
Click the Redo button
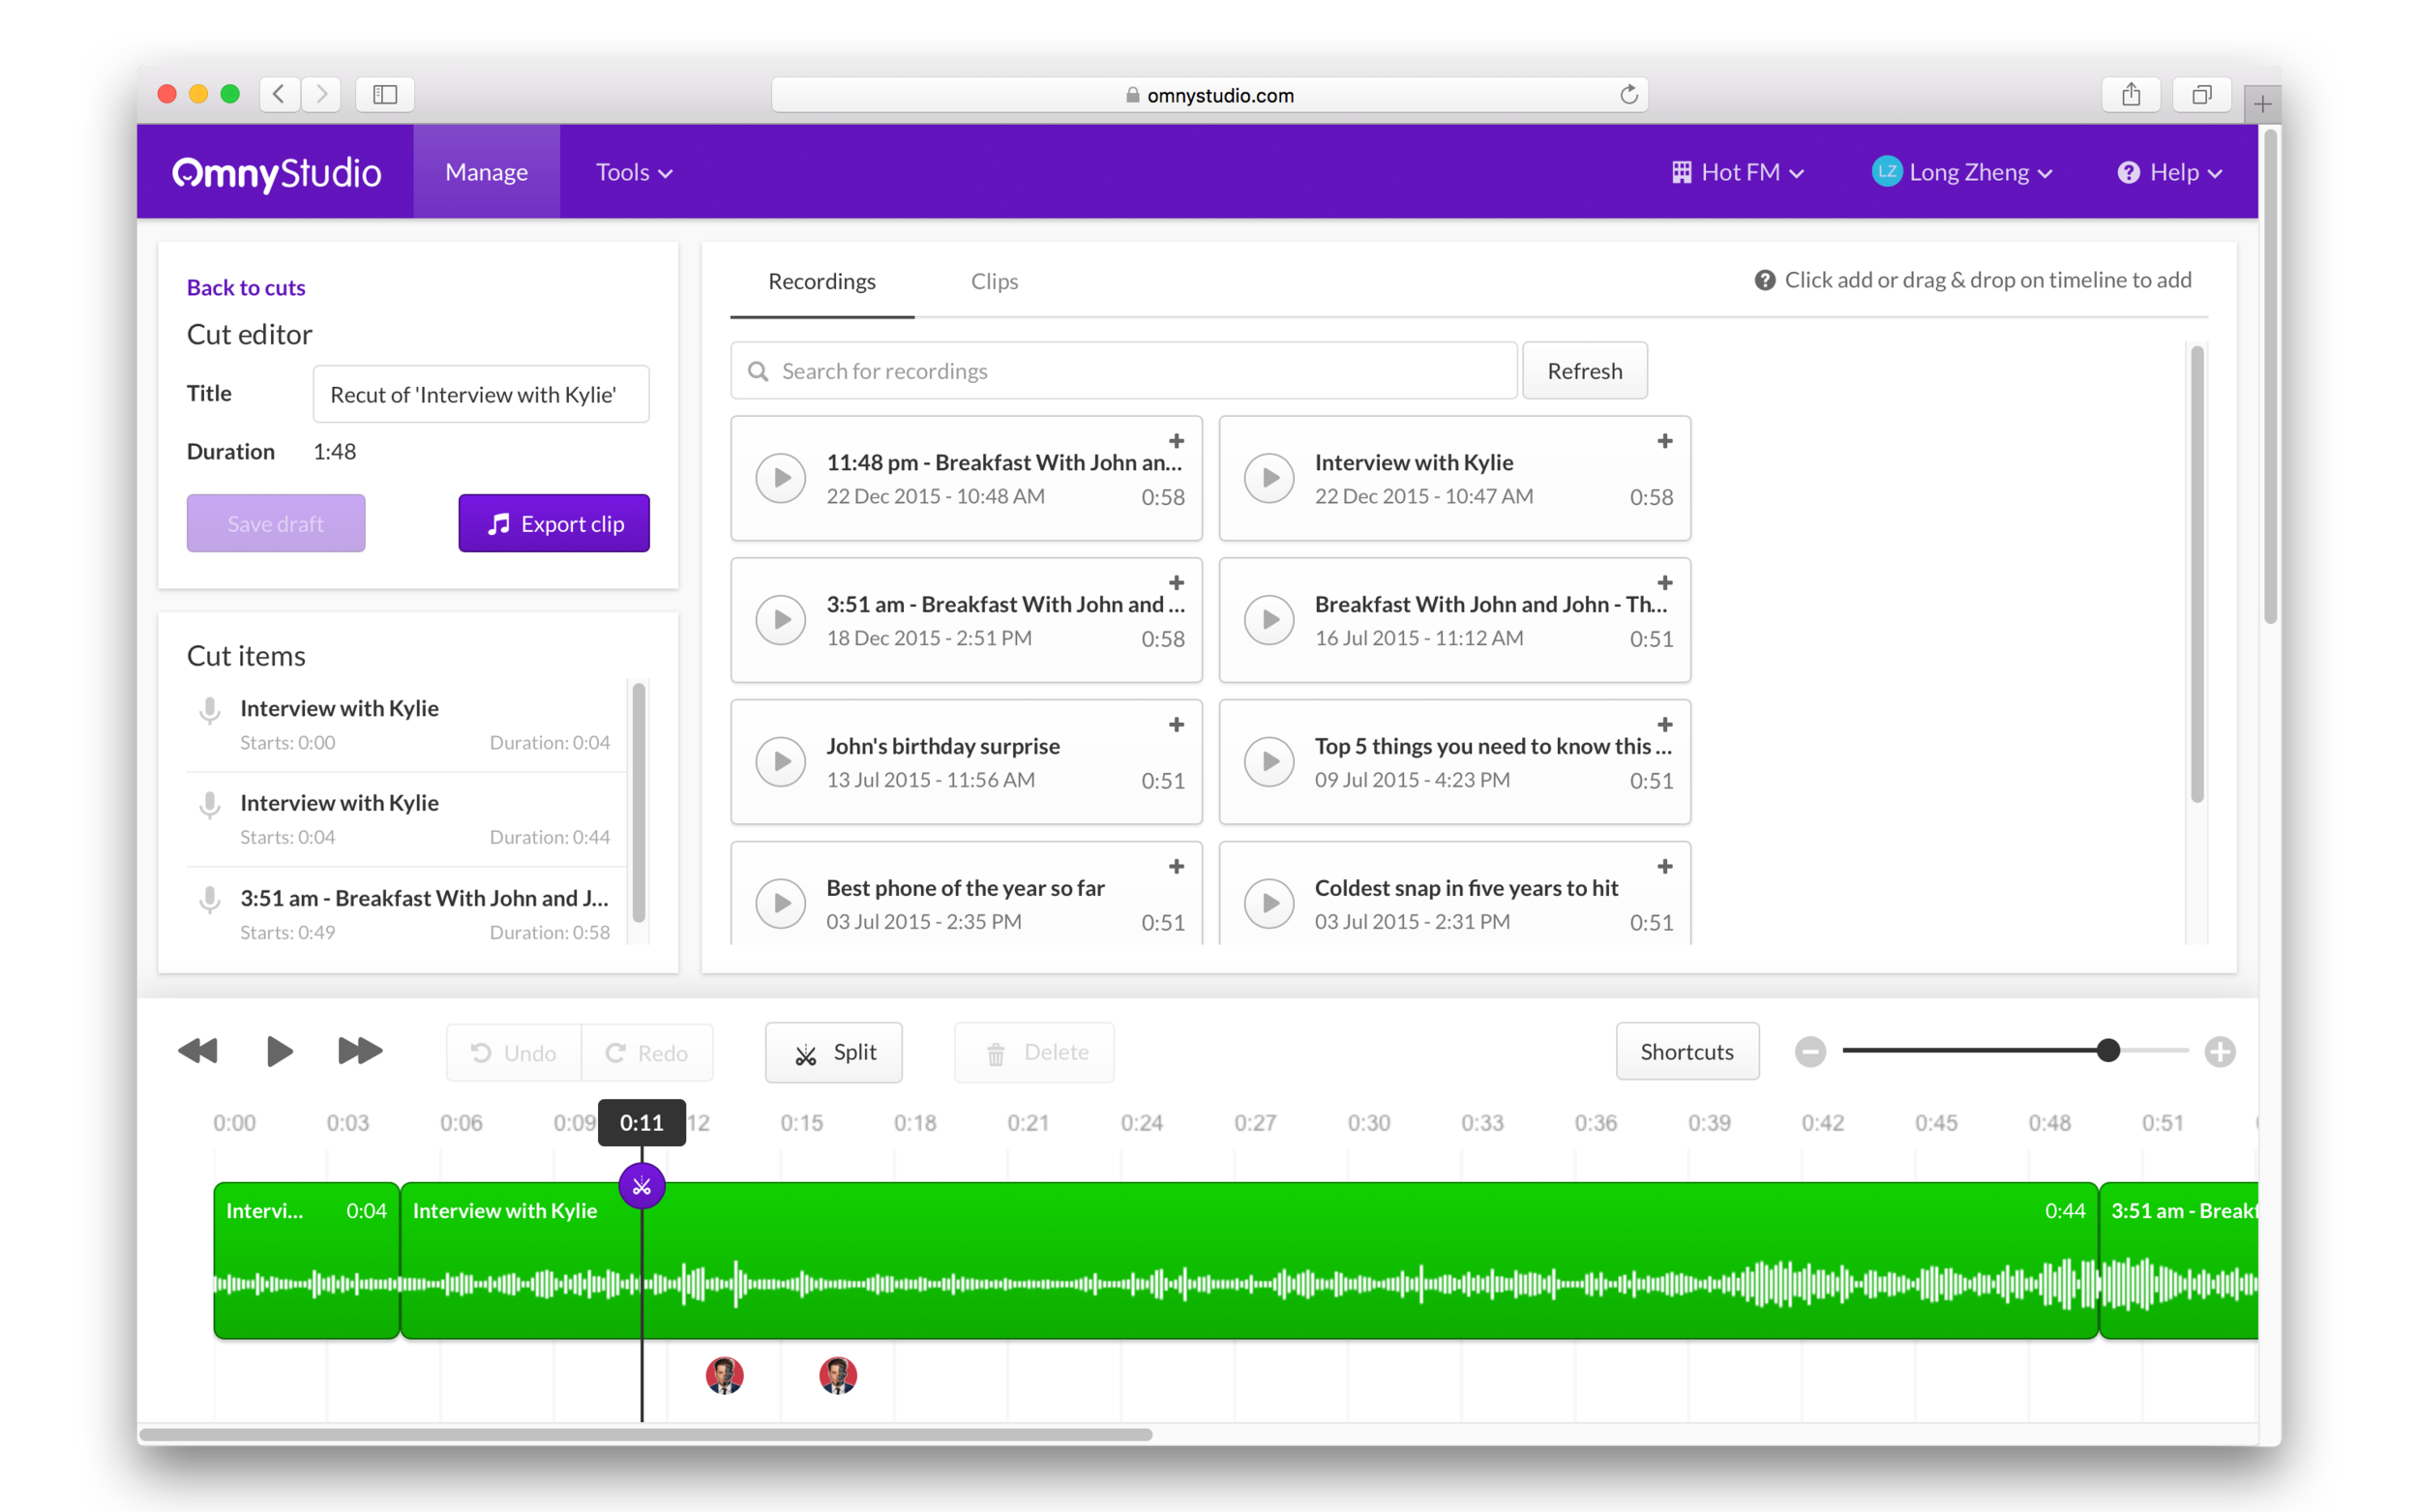click(648, 1053)
